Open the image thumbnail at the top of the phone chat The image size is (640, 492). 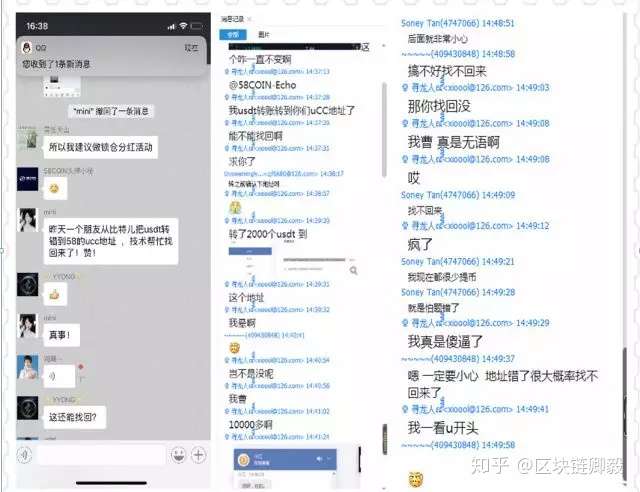click(62, 87)
